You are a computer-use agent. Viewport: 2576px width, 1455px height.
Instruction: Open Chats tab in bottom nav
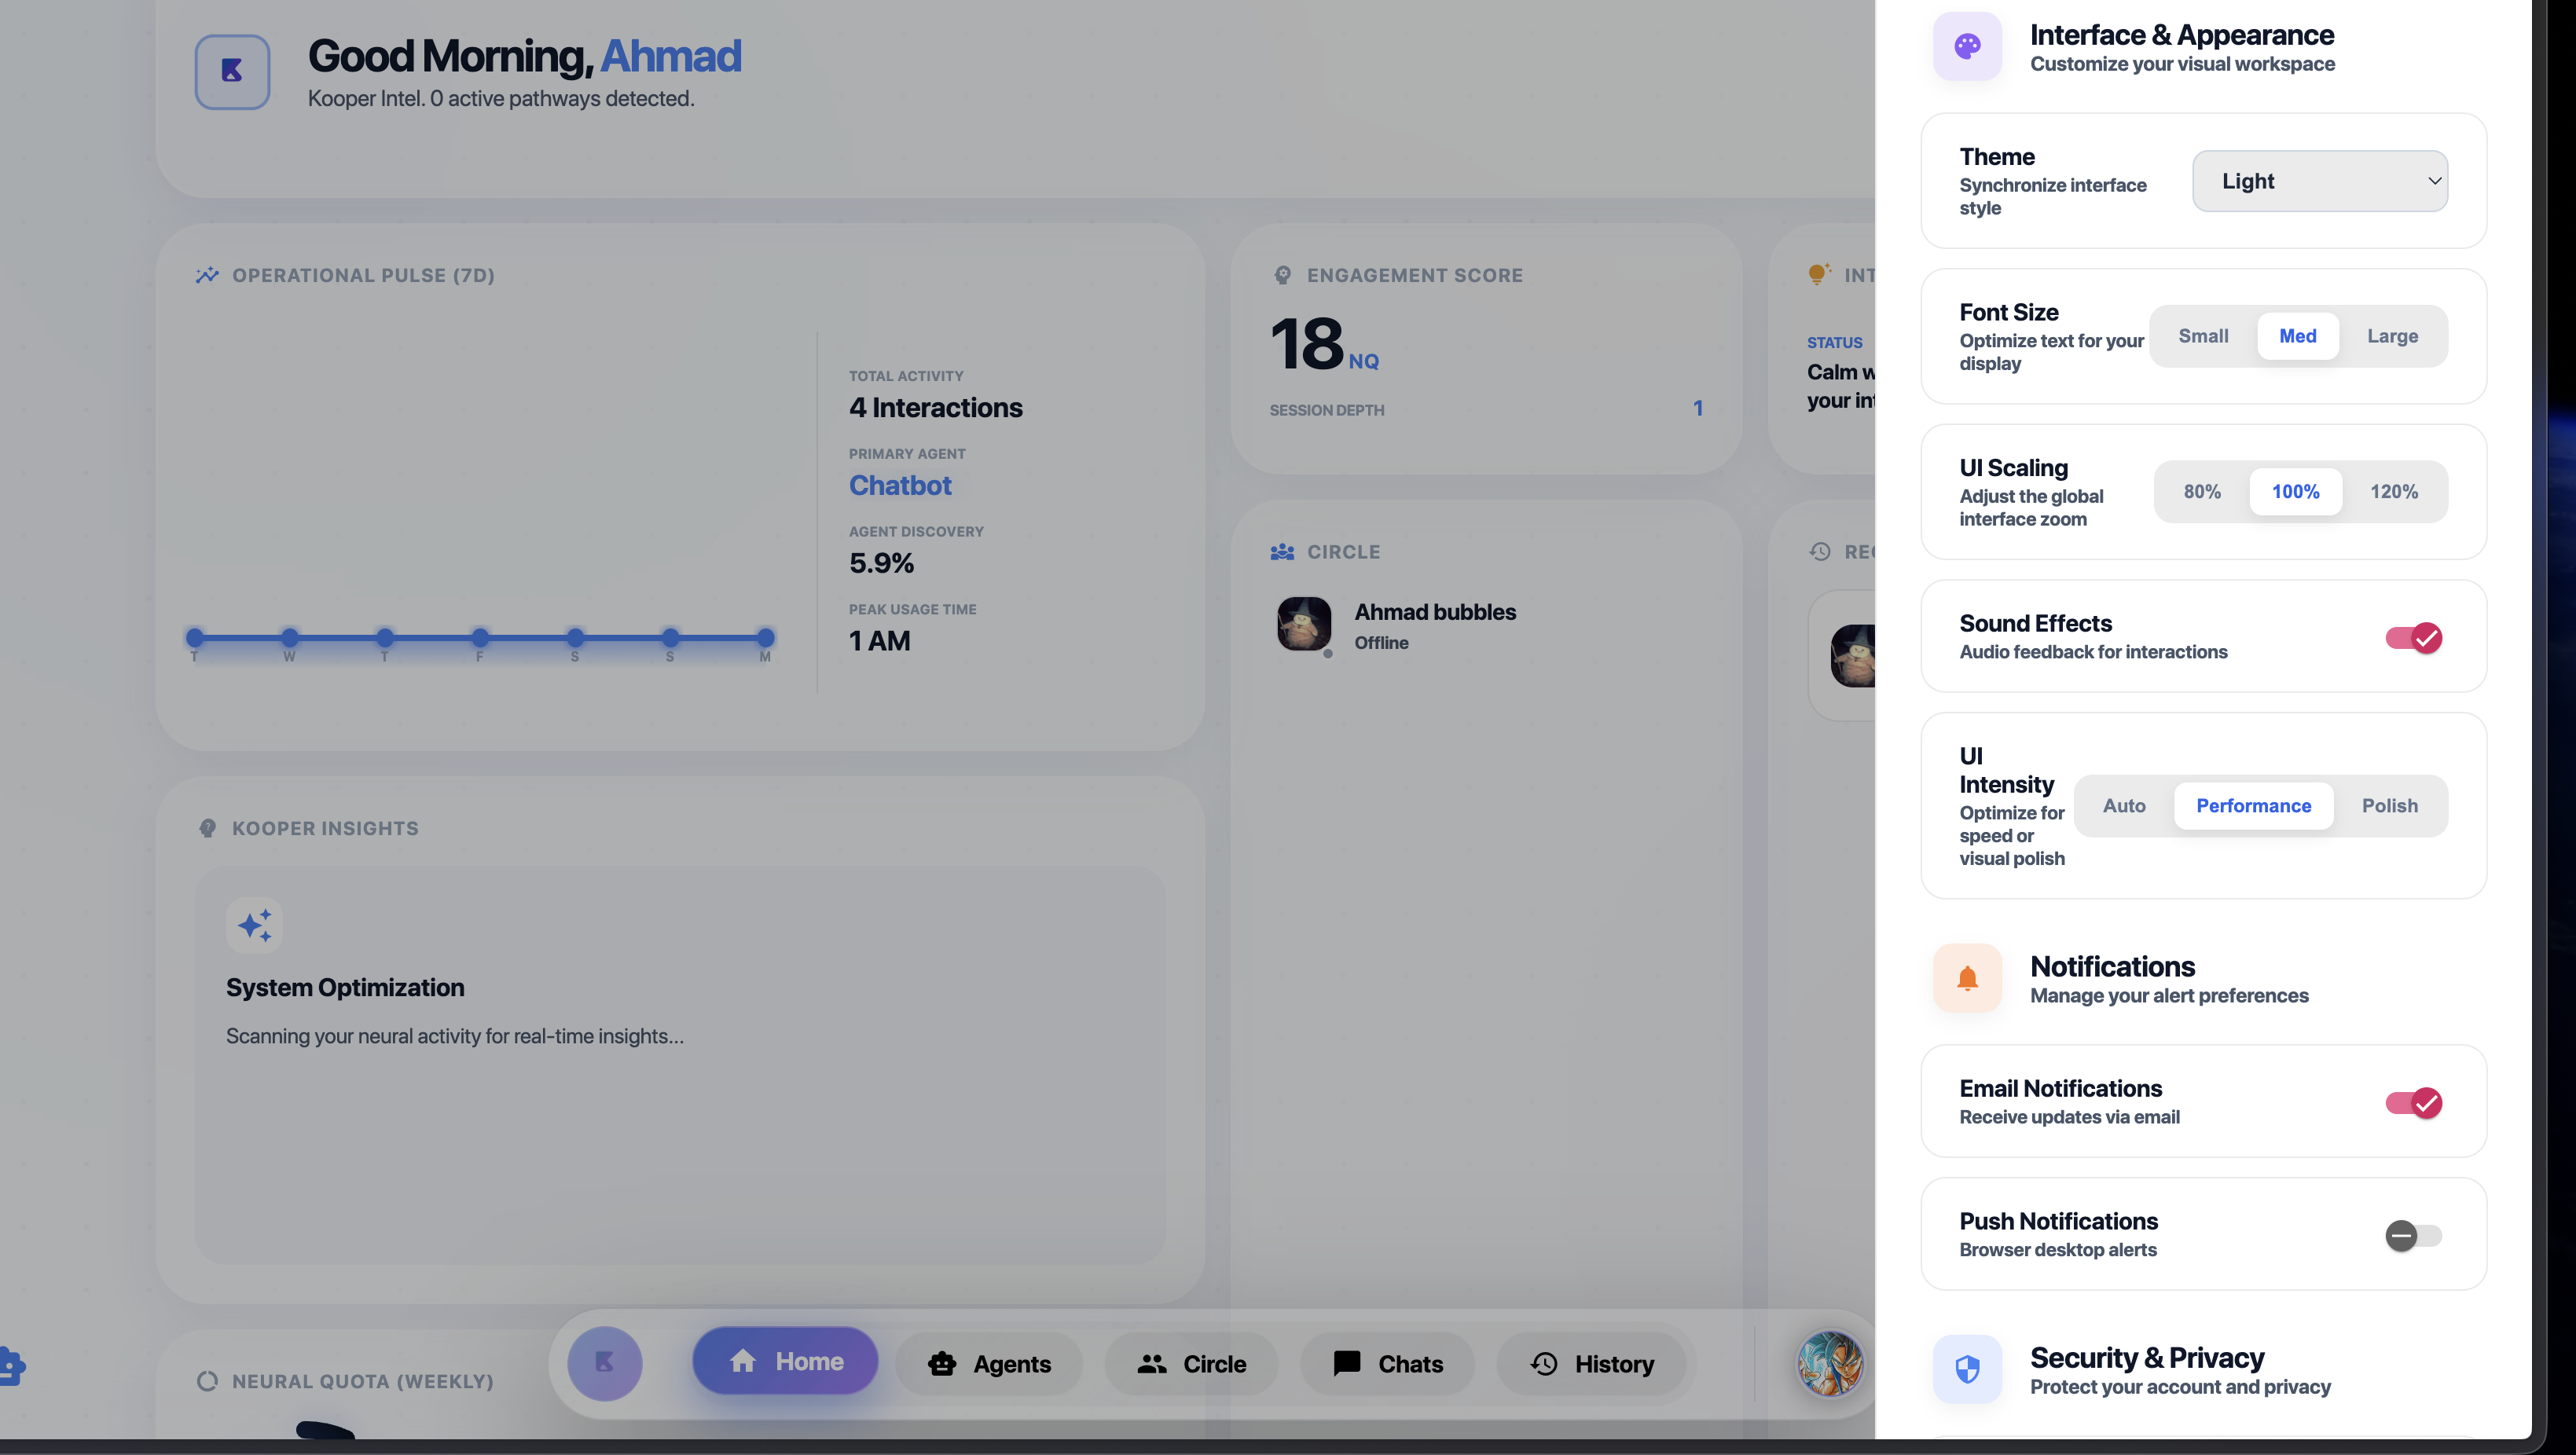[x=1387, y=1364]
